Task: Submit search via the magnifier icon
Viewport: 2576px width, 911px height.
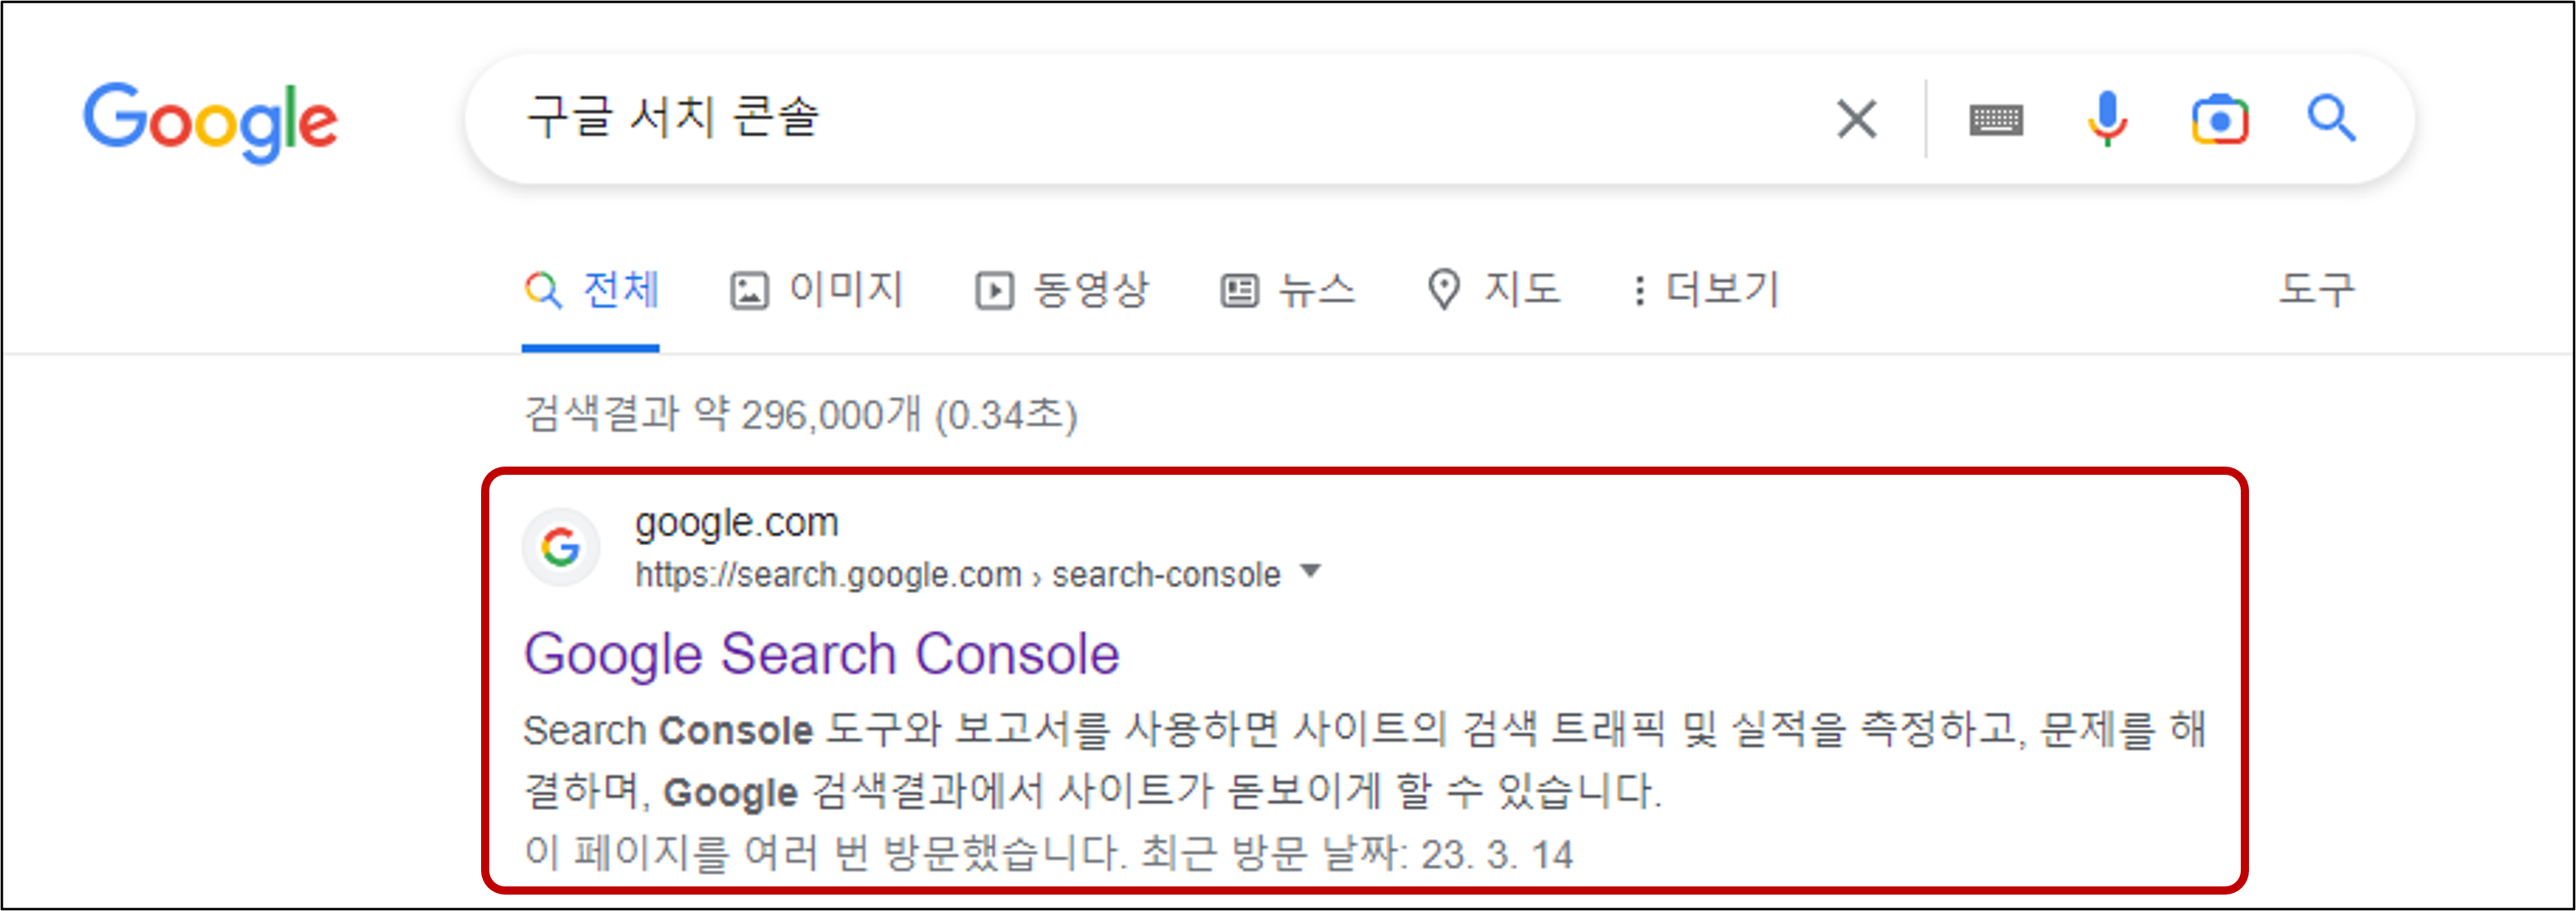Action: coord(2331,119)
